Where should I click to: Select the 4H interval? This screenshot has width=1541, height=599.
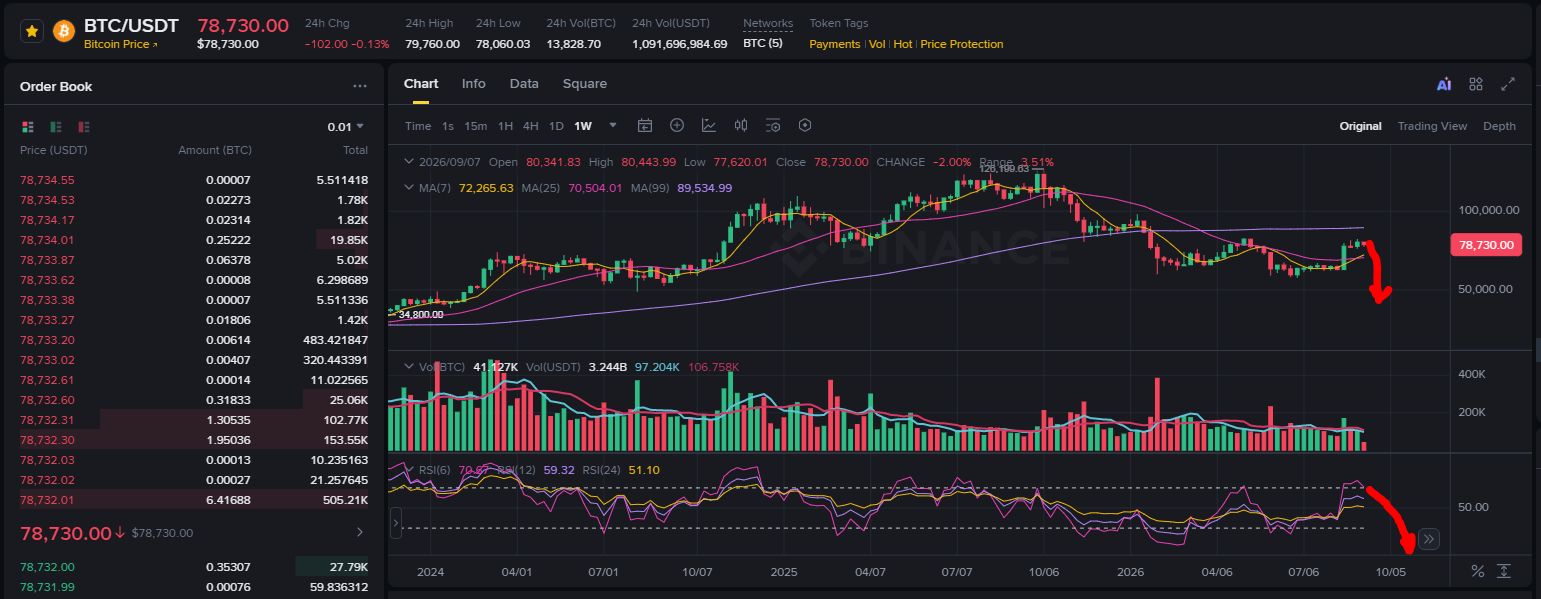point(531,126)
